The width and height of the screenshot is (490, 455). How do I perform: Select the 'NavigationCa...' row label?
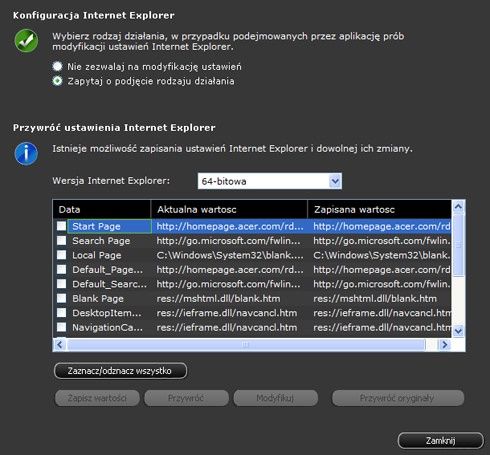[108, 328]
